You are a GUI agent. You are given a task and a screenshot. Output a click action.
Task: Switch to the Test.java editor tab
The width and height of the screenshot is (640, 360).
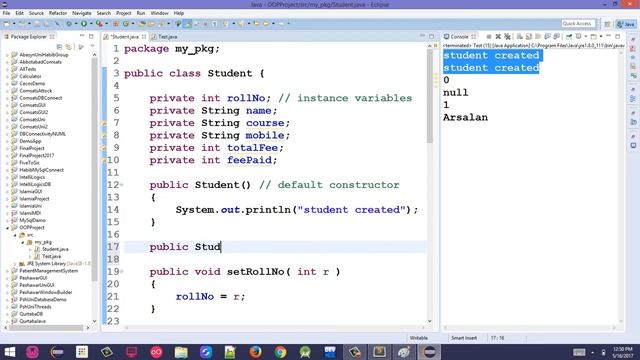tap(165, 37)
